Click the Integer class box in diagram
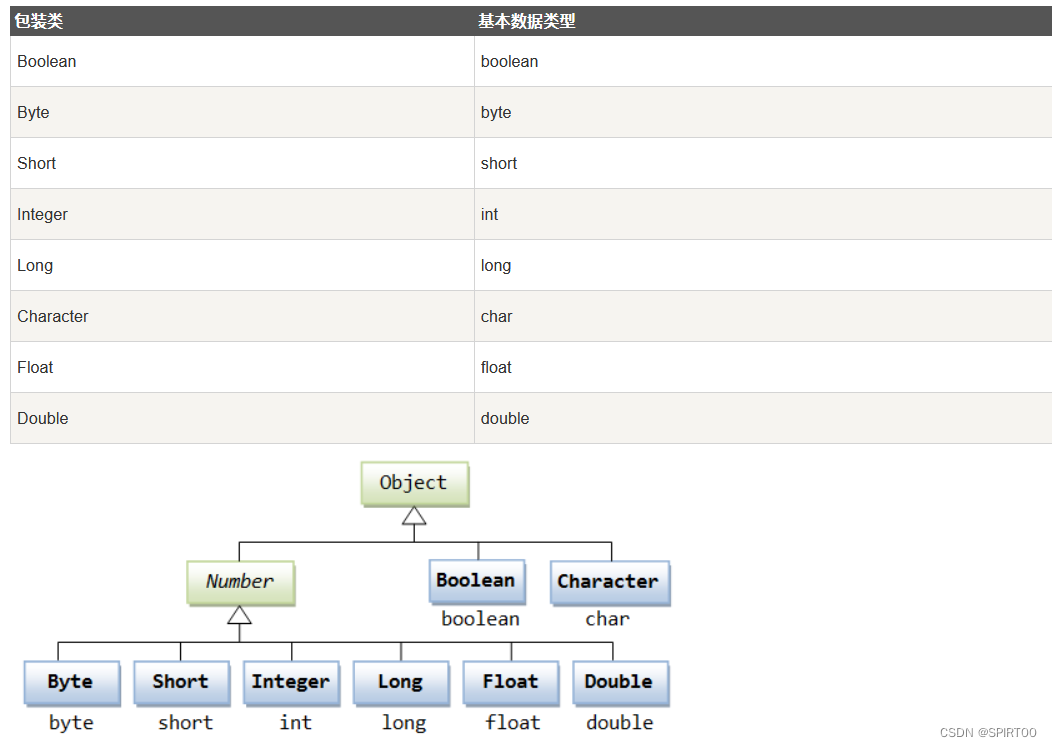The height and width of the screenshot is (747, 1052). point(291,683)
